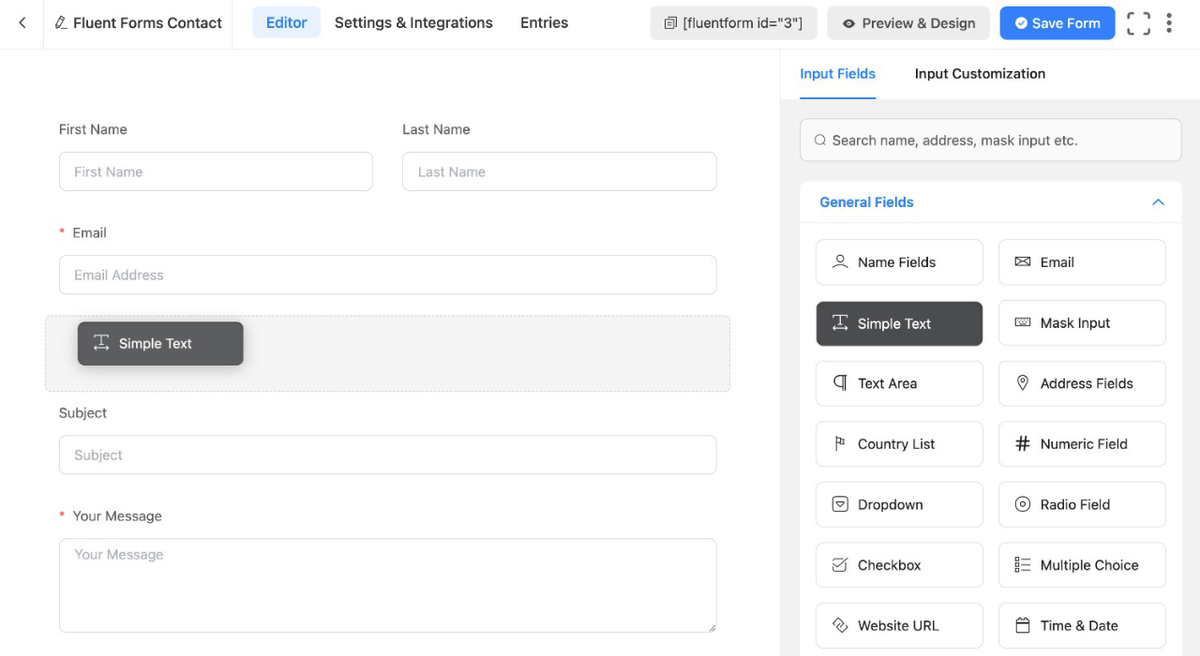Screen dimensions: 1200x656
Task: Collapse the General Fields section
Action: pyautogui.click(x=1158, y=202)
